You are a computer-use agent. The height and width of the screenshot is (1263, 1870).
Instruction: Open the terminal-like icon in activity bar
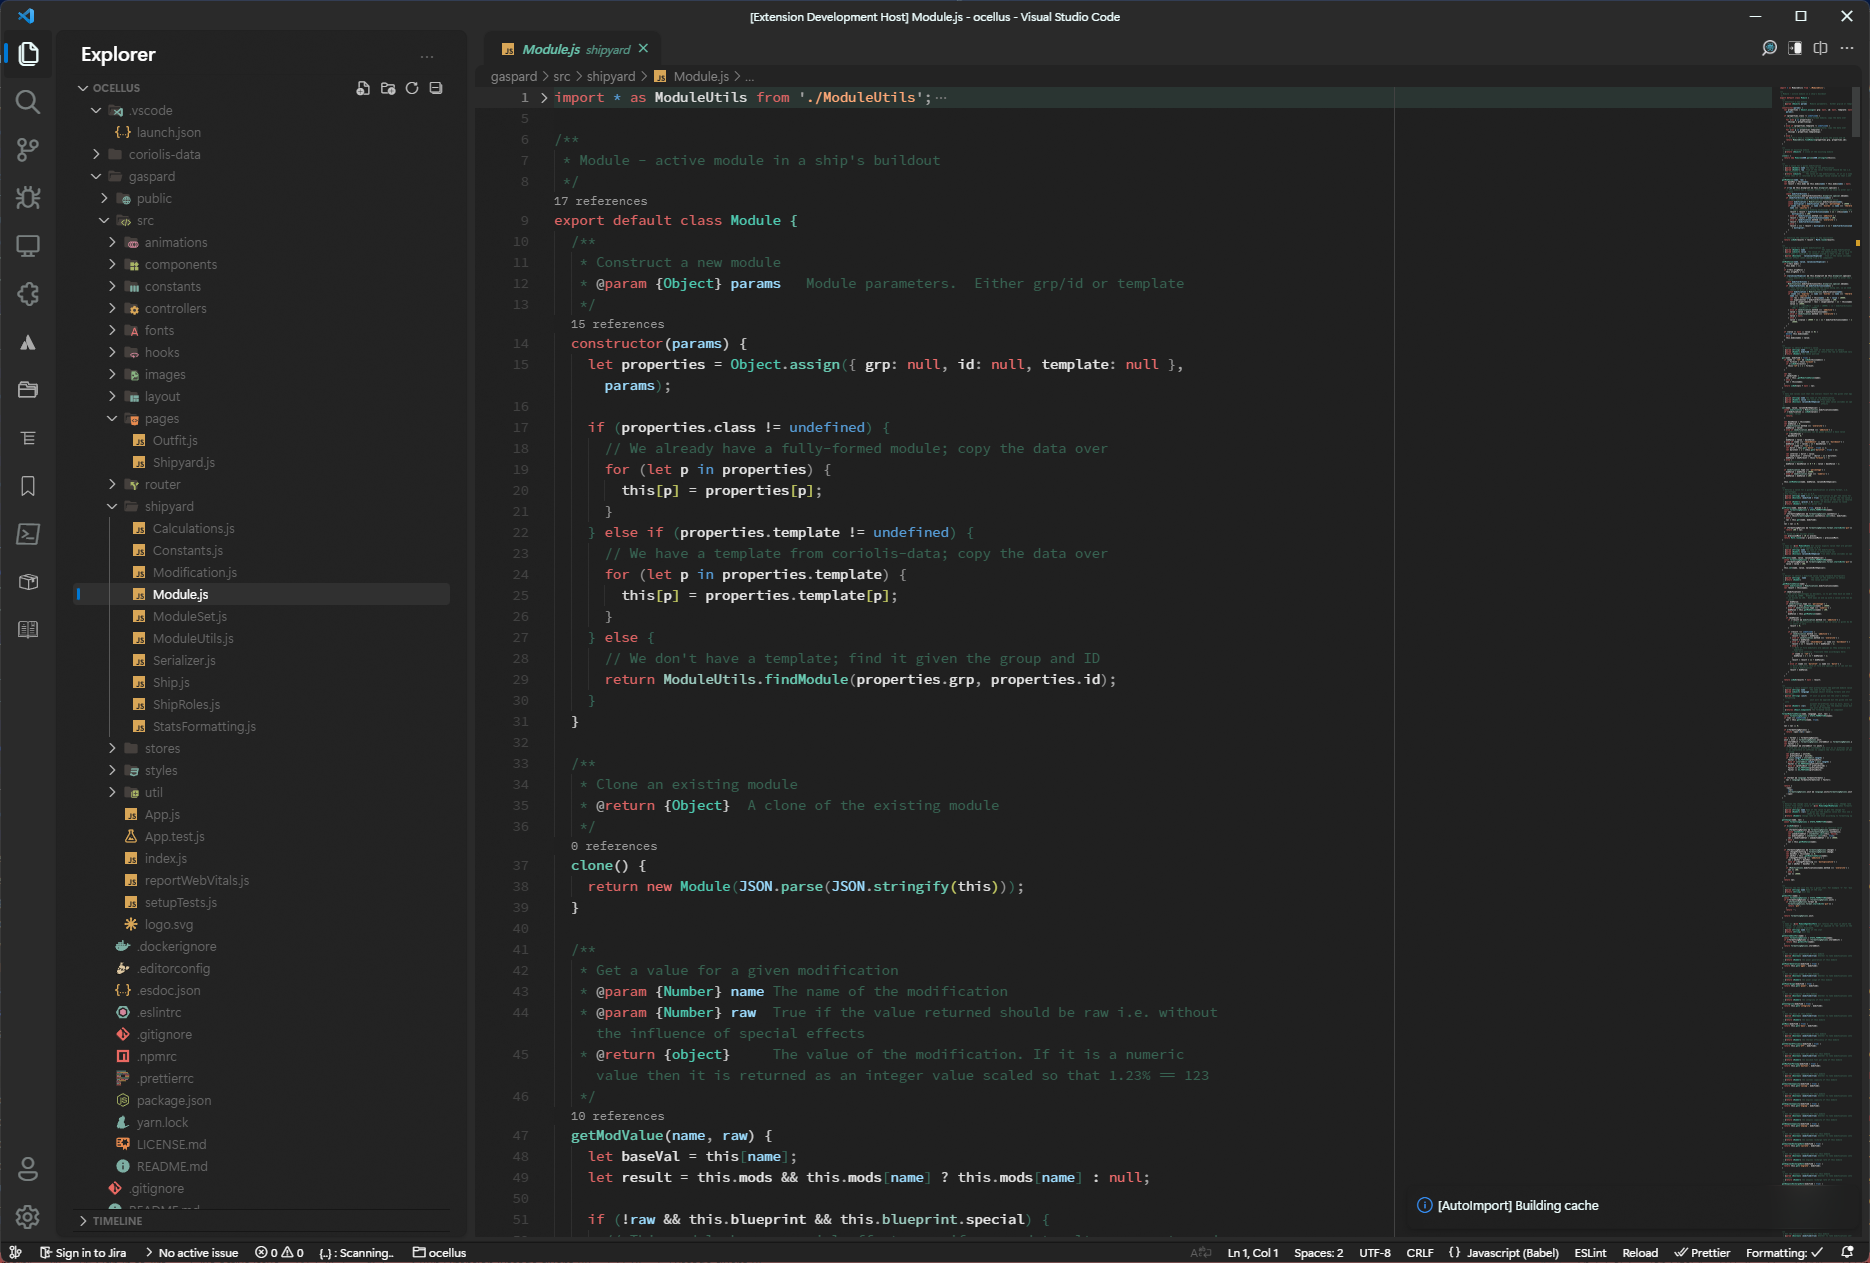pos(28,534)
